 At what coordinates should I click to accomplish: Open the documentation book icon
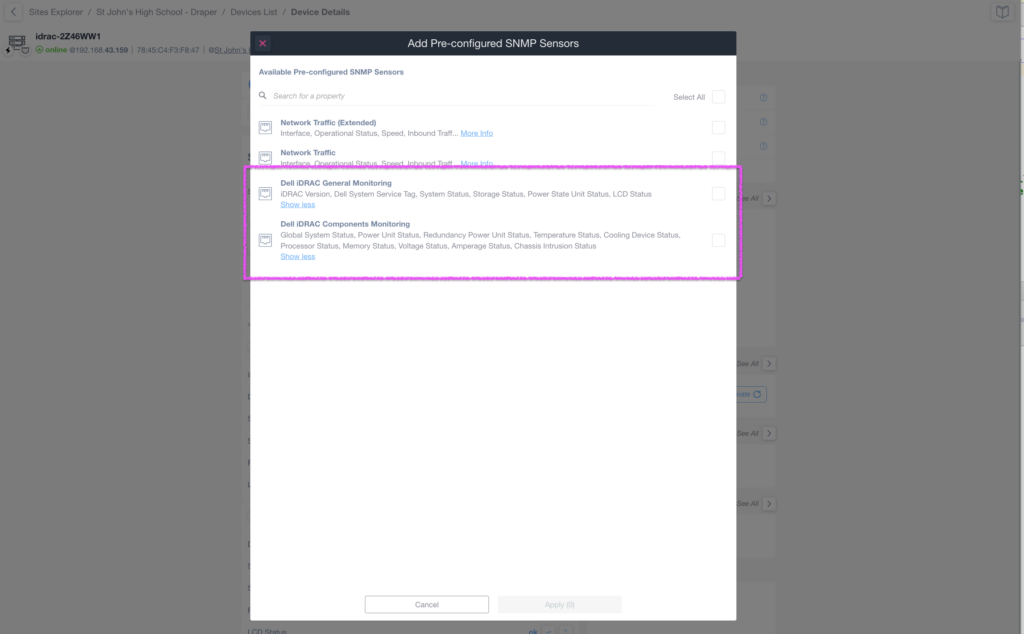[x=1002, y=12]
